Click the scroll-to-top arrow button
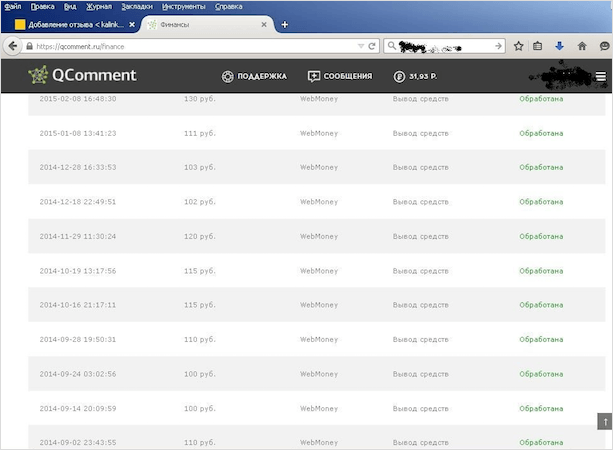Viewport: 613px width, 450px height. pos(603,422)
